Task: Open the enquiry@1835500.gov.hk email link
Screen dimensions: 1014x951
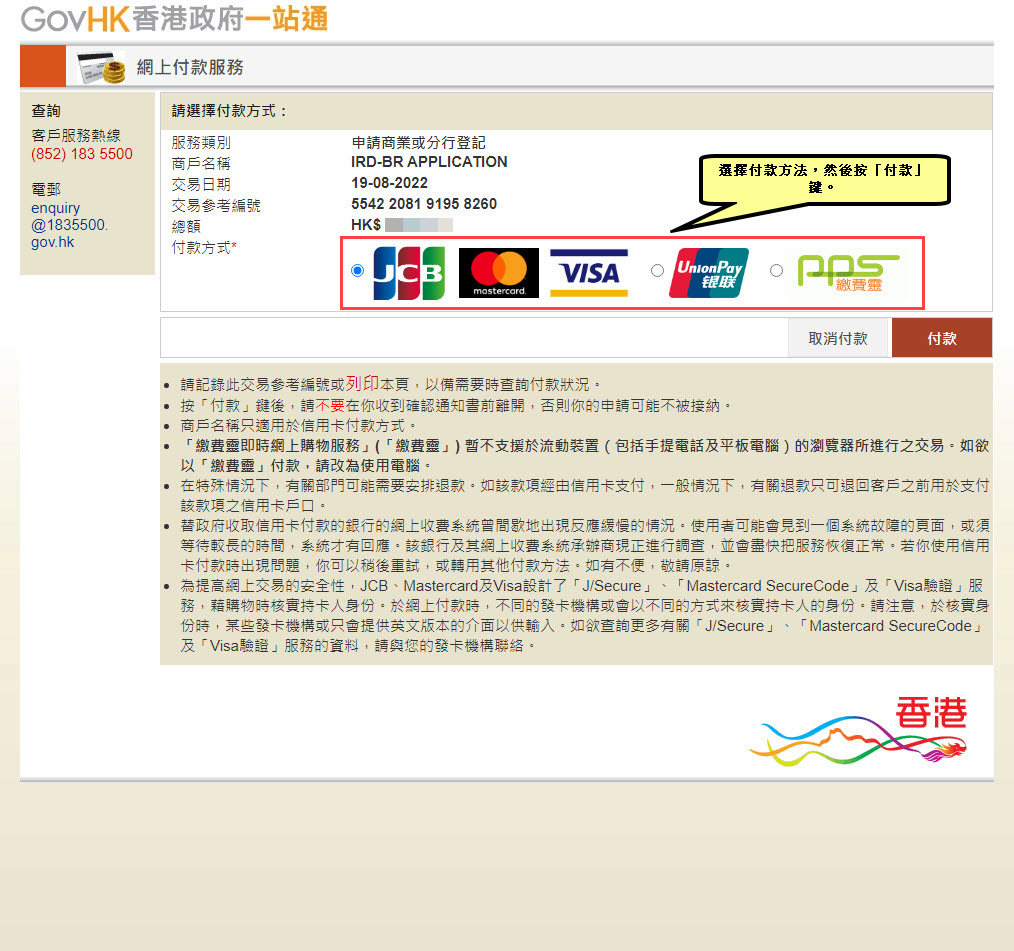Action: point(69,225)
